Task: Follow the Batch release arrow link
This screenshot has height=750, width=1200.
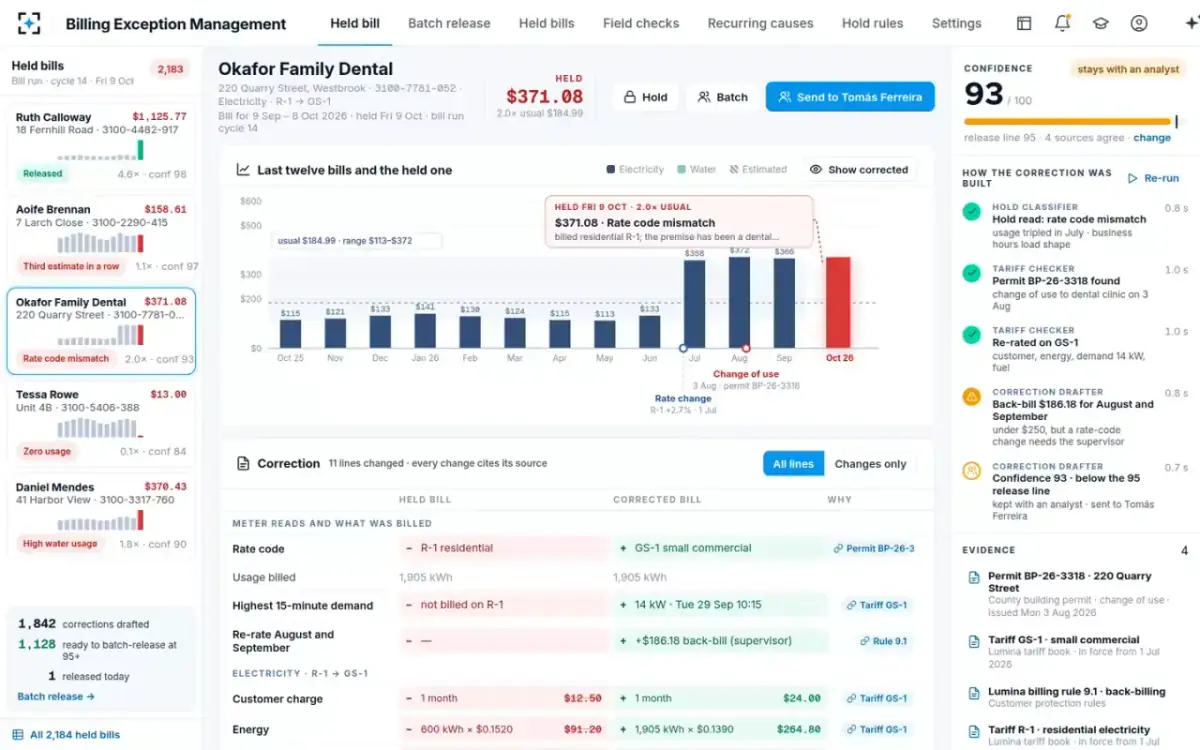Action: pyautogui.click(x=56, y=697)
